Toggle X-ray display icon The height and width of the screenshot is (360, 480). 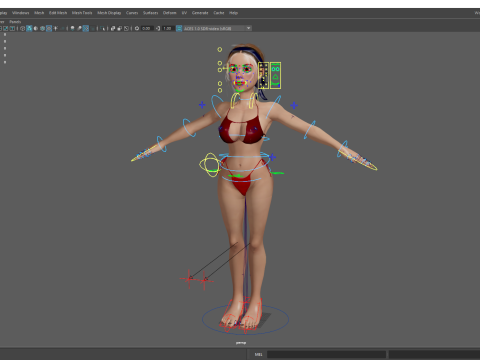[x=113, y=29]
